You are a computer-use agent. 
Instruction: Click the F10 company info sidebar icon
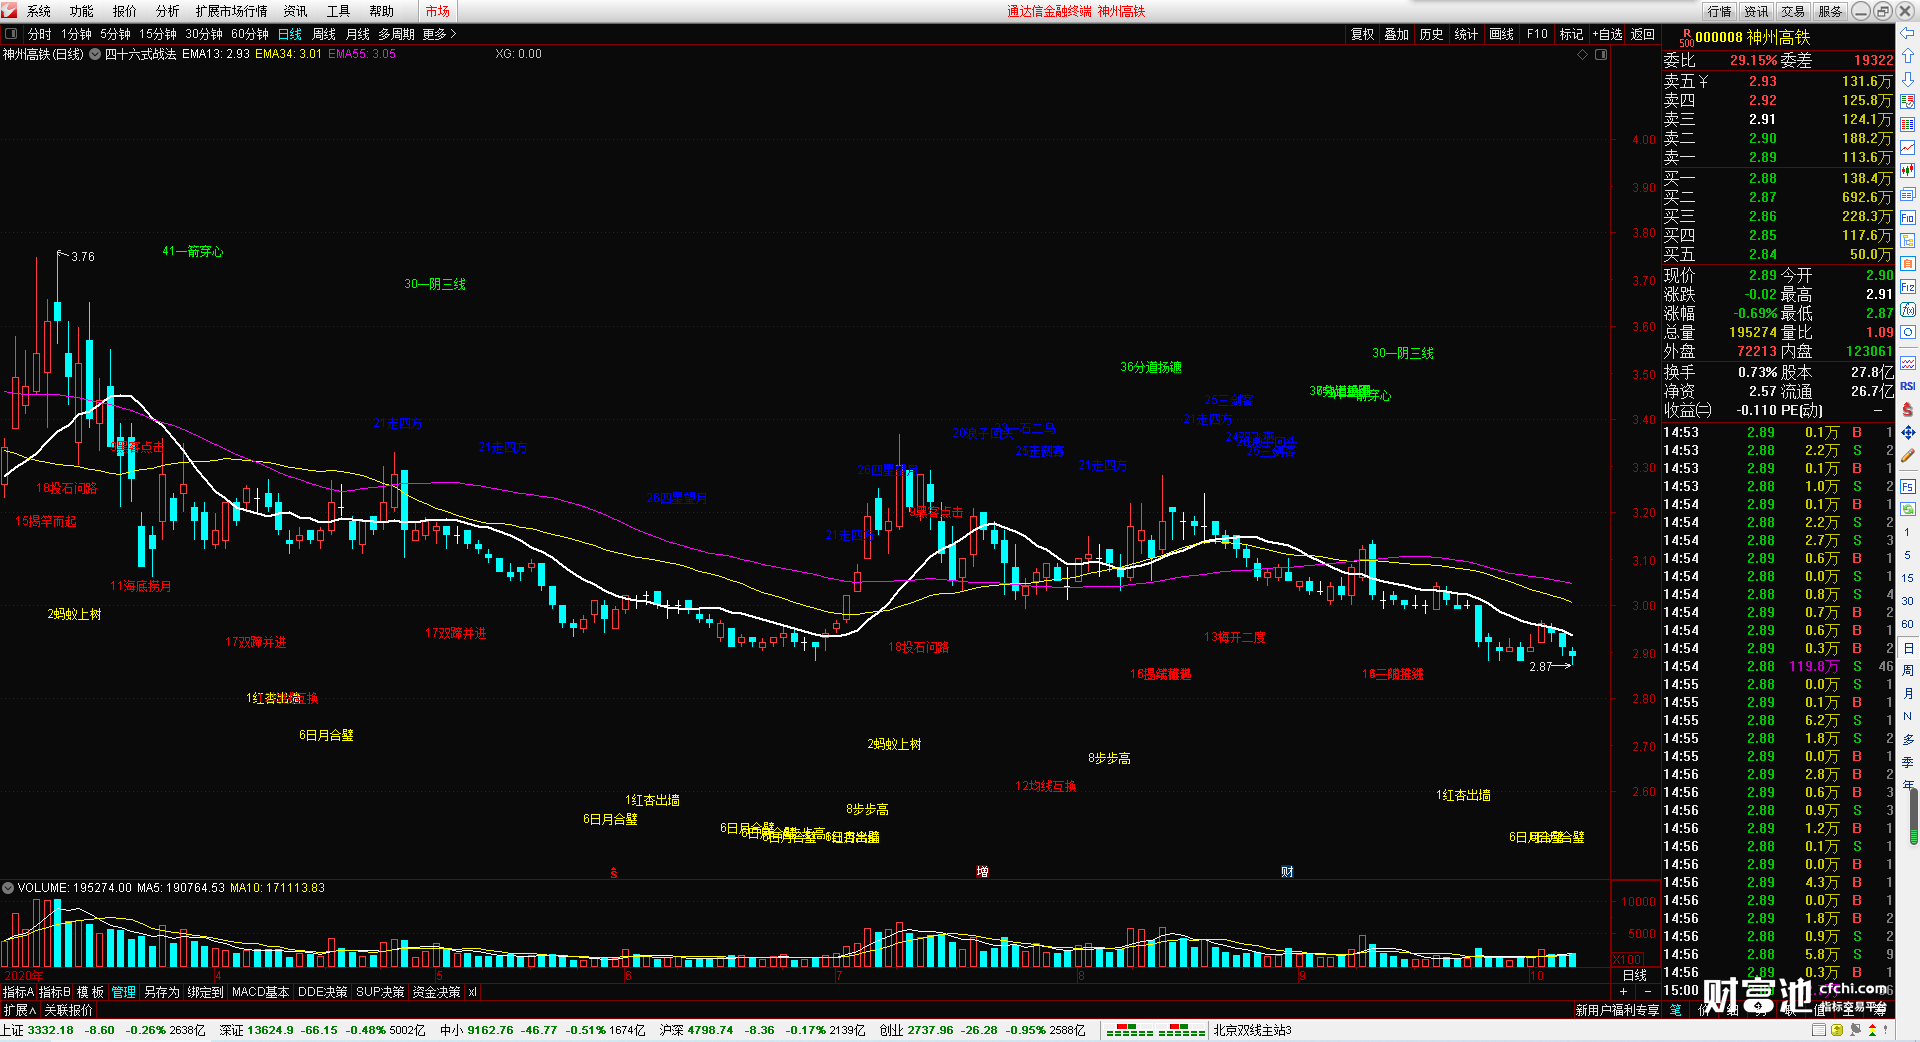coord(1907,217)
